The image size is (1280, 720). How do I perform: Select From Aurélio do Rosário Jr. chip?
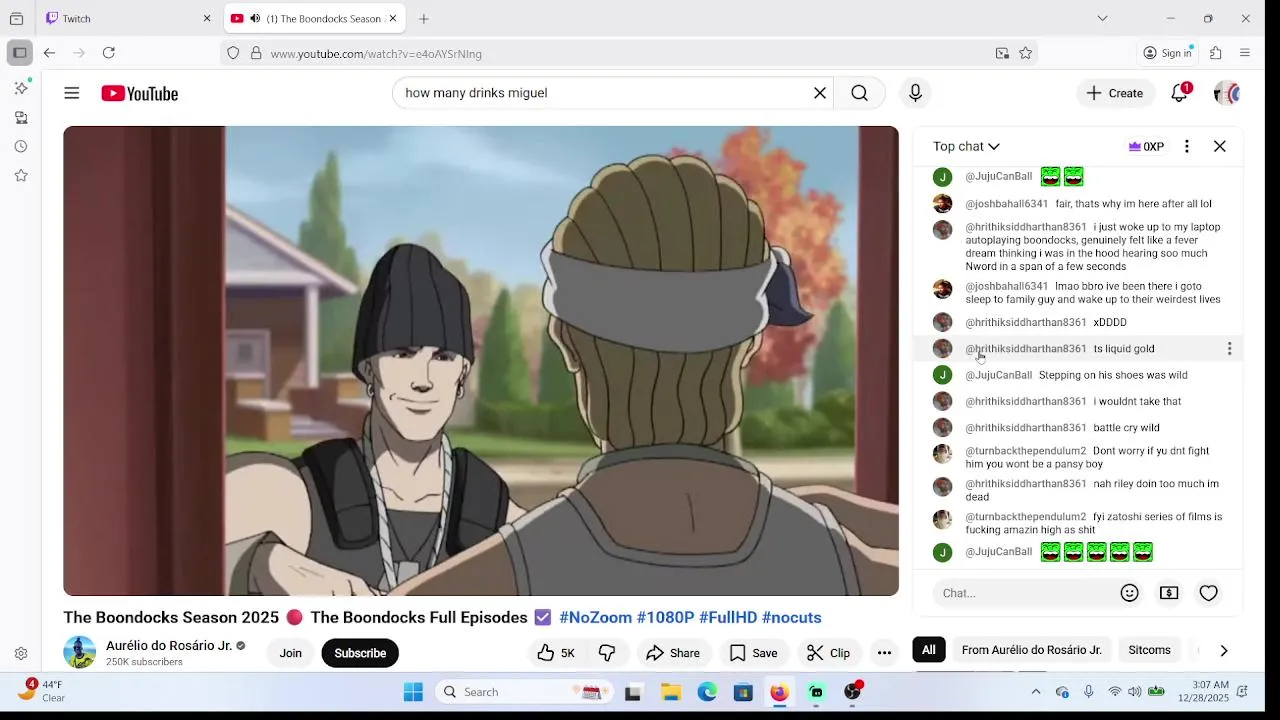click(x=1031, y=650)
